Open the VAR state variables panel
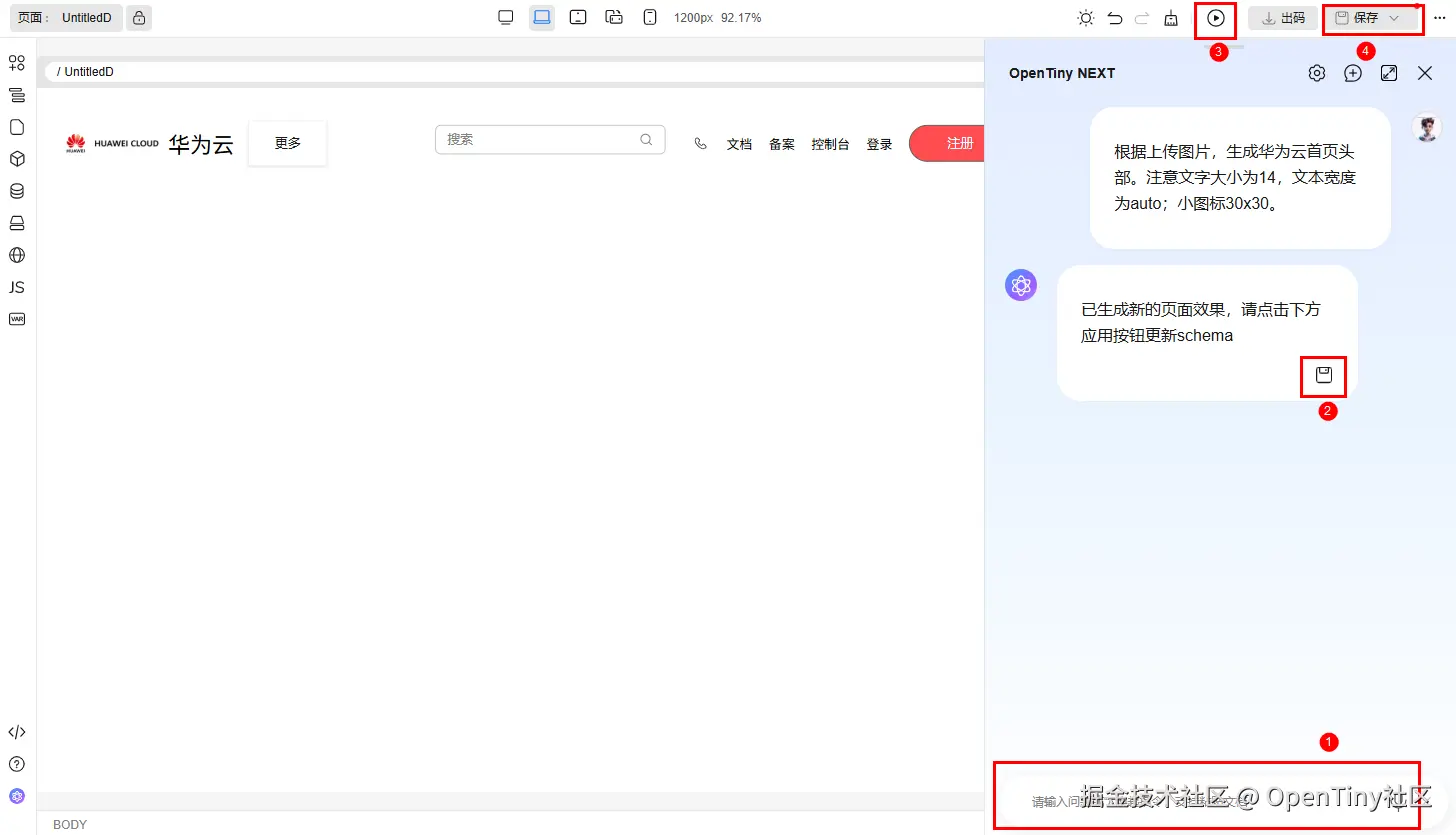1456x835 pixels. [16, 319]
